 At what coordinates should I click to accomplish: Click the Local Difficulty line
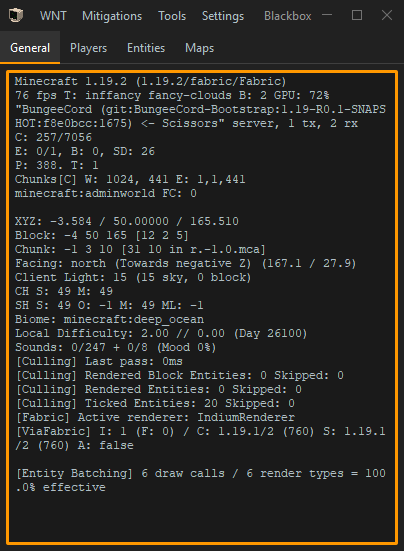point(161,333)
